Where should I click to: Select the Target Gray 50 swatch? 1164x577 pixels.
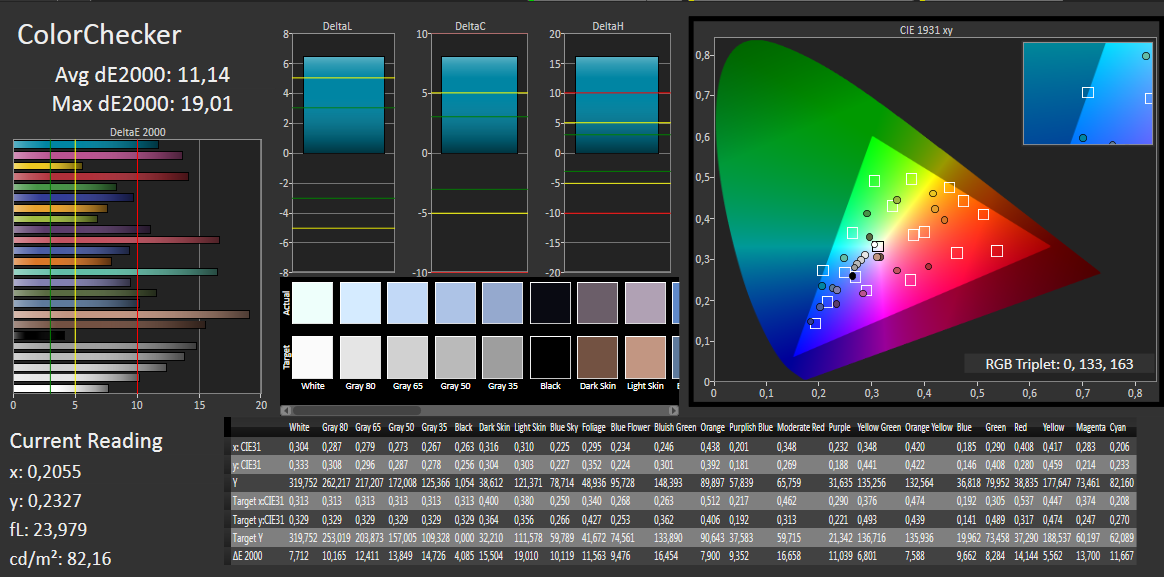coord(455,356)
